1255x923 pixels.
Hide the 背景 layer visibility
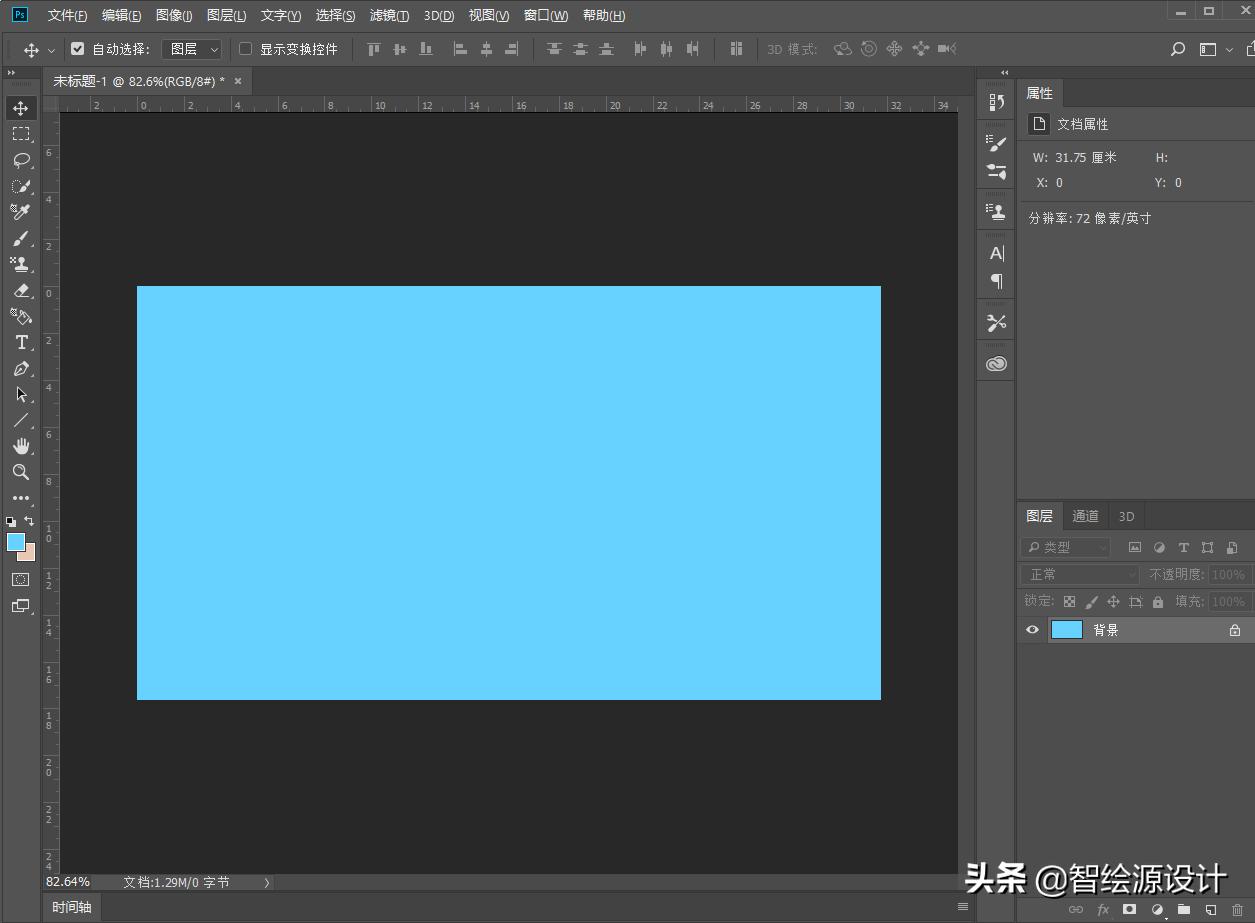[x=1033, y=630]
